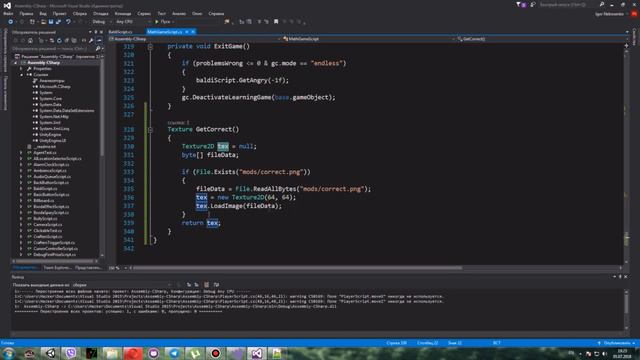Open the Сервис menu
This screenshot has width=640, height=360.
[144, 13]
